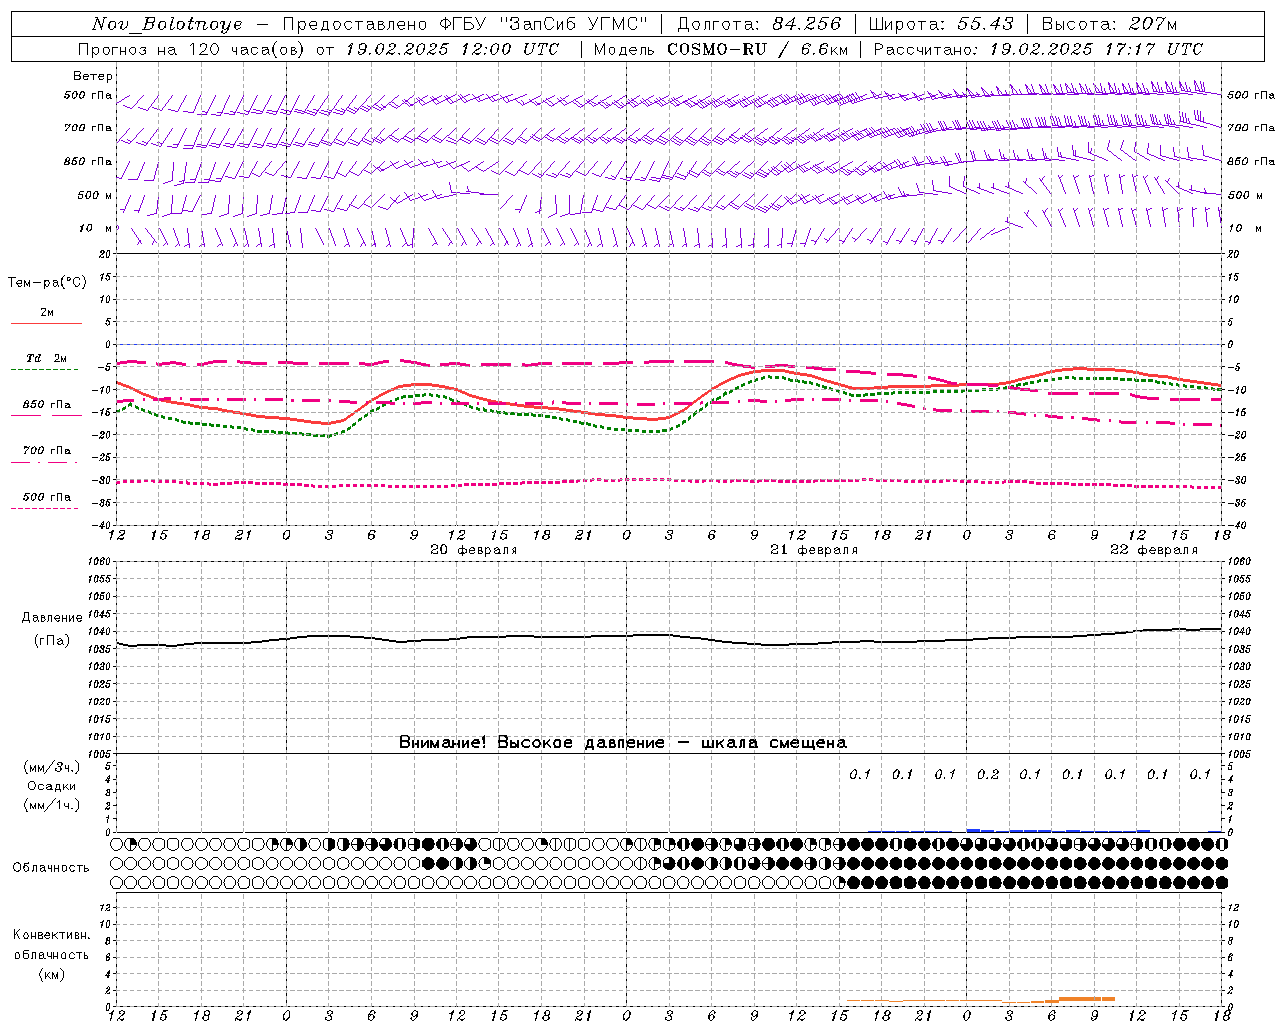Screen dimensions: 1280x1024
Task: Click the '700 гПа' temperature legend entry
Action: [46, 451]
